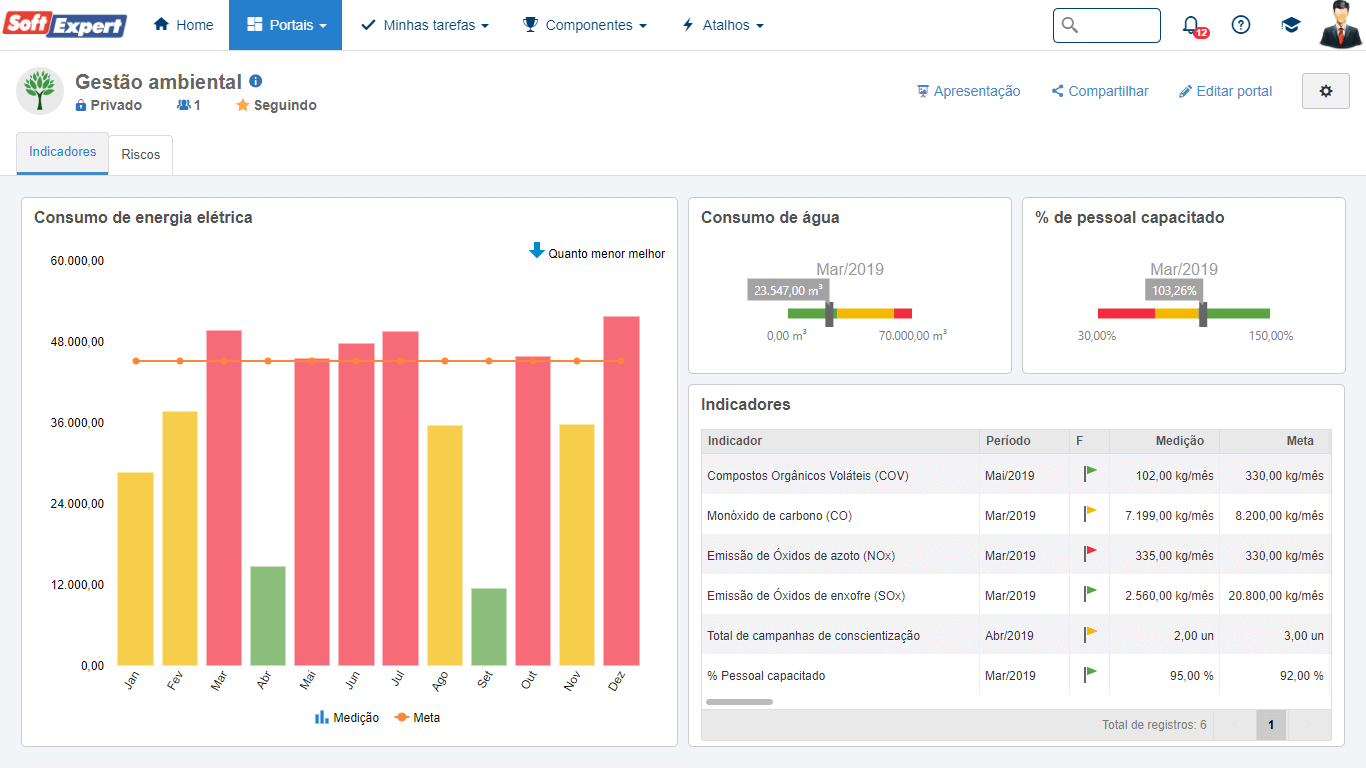Open the notifications bell icon
Viewport: 1366px width, 768px height.
(1191, 25)
